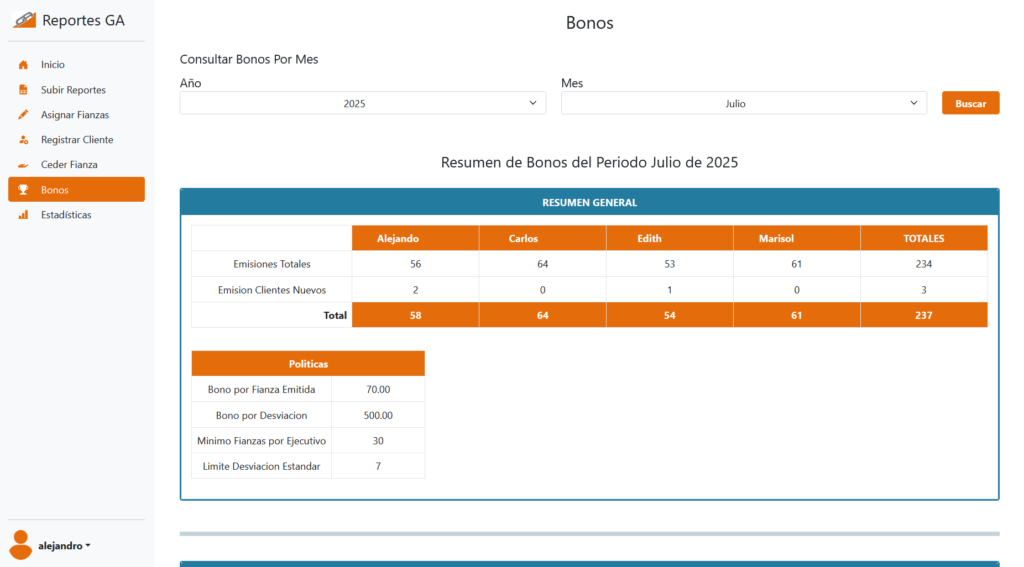Navigate to Registrar Cliente
The height and width of the screenshot is (567, 1024).
77,140
